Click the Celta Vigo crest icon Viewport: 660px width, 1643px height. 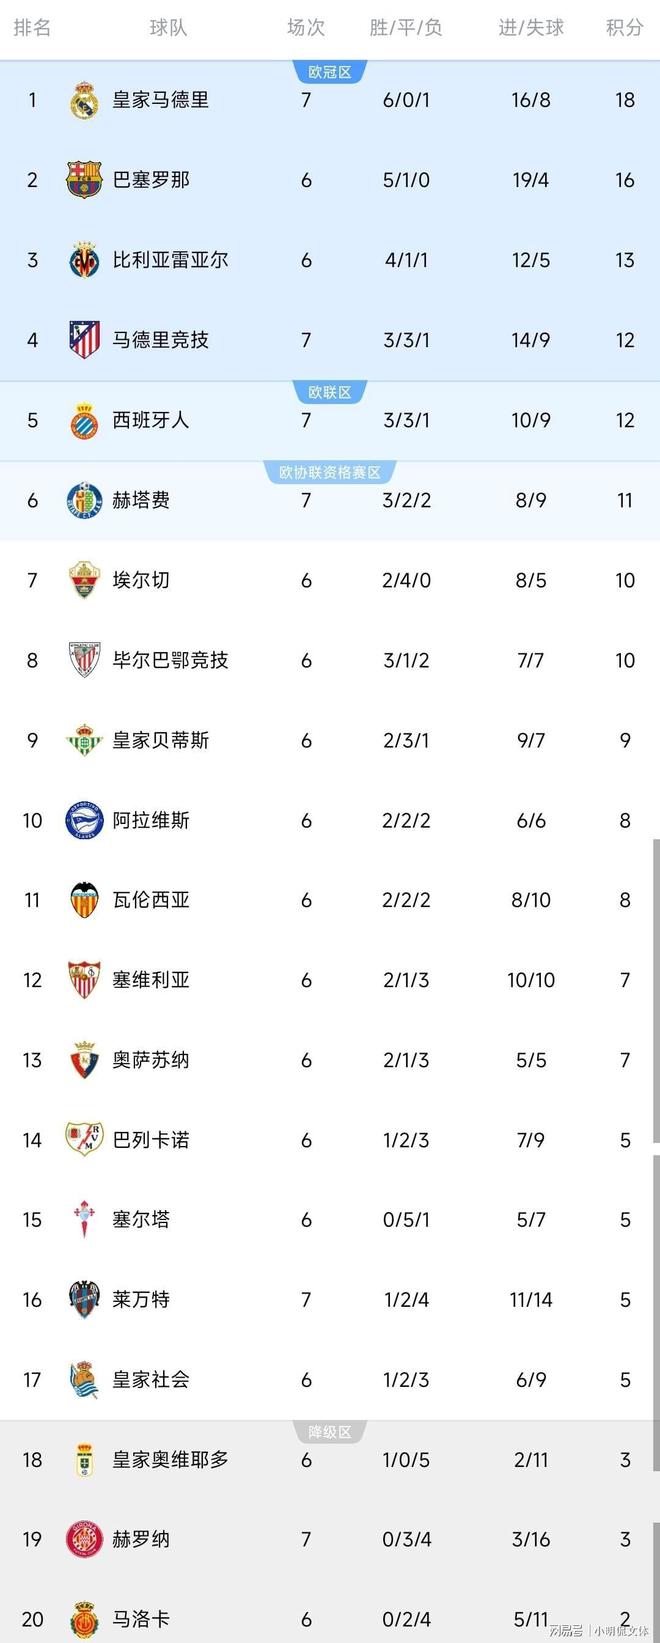(84, 1219)
